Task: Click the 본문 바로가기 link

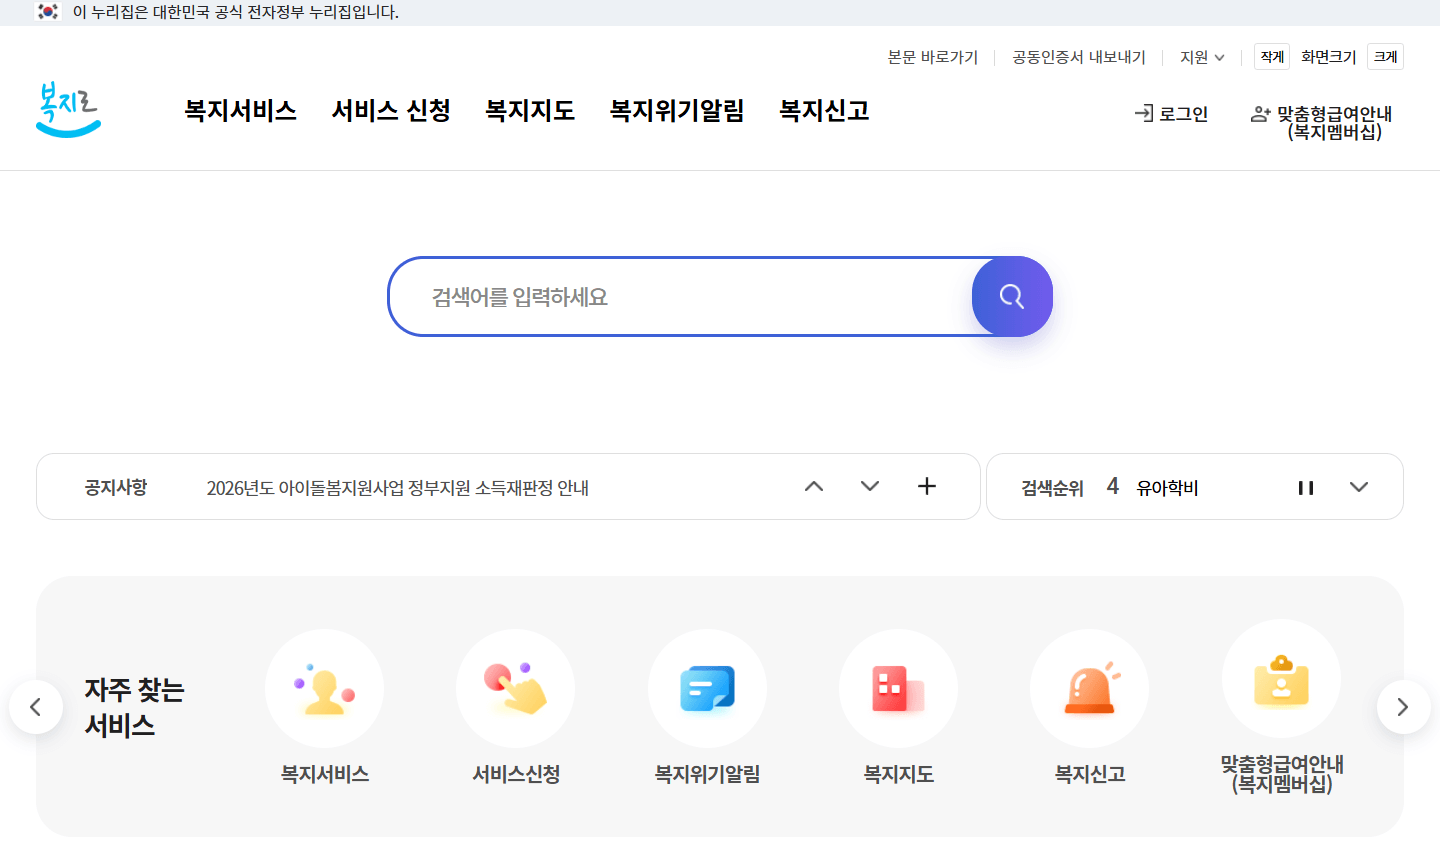Action: coord(932,57)
